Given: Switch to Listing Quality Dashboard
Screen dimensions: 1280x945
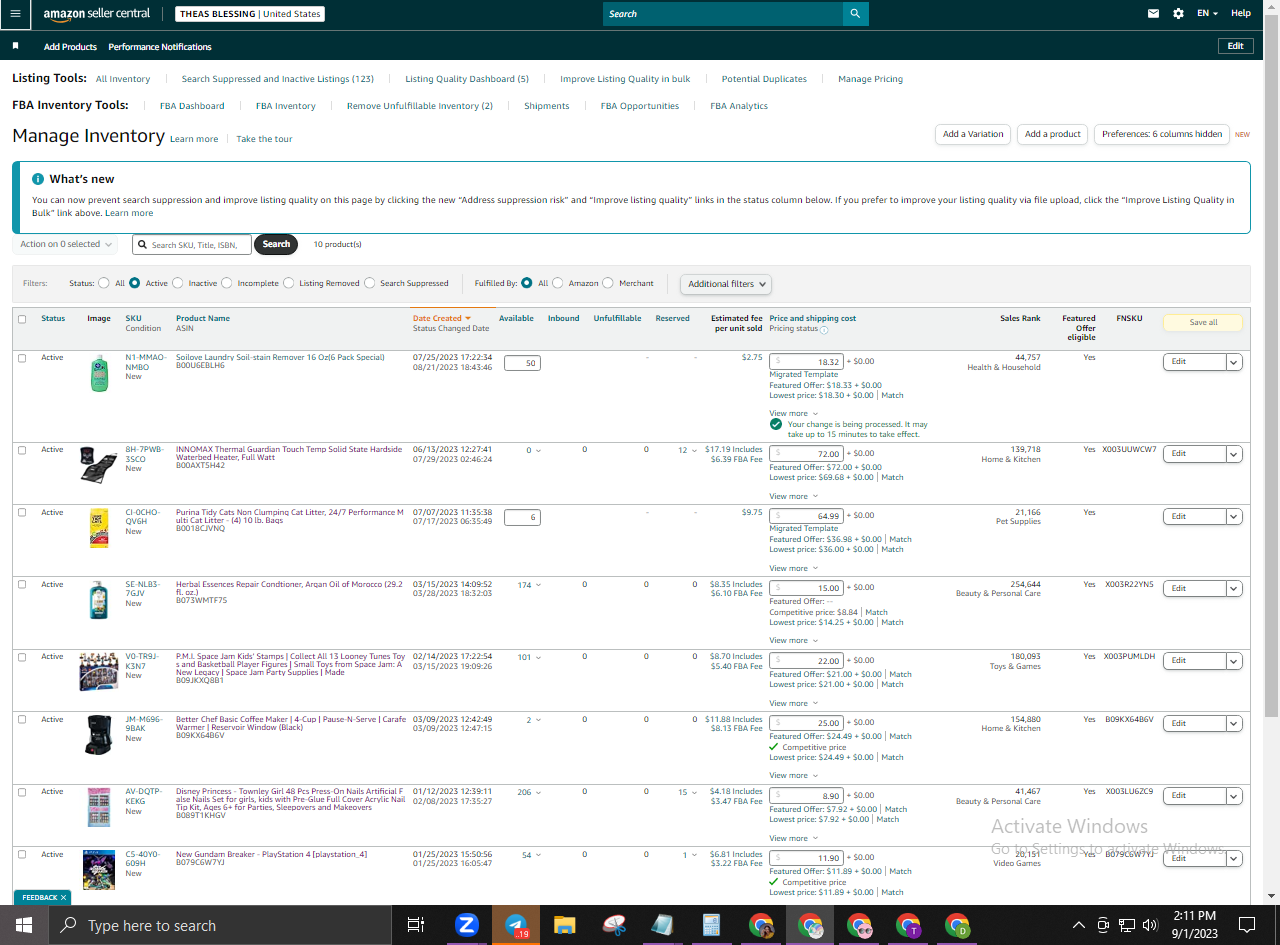Looking at the screenshot, I should click(x=467, y=79).
